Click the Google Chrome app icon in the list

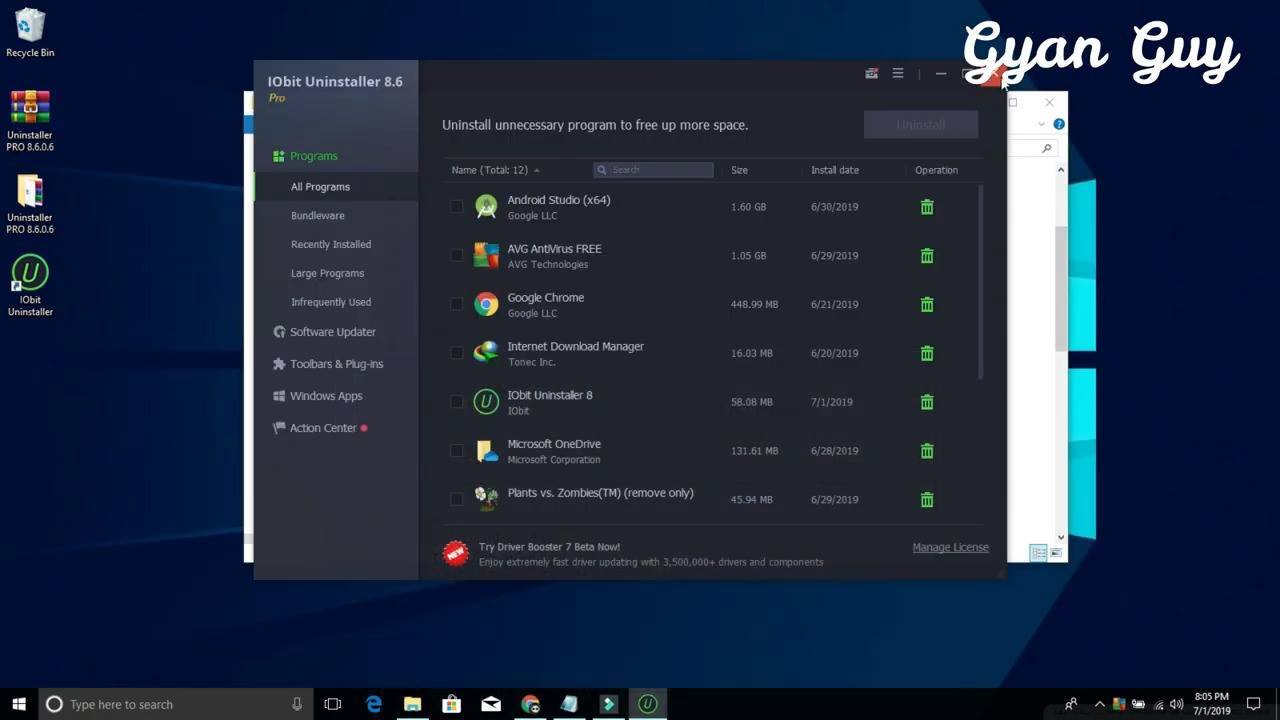[x=486, y=304]
